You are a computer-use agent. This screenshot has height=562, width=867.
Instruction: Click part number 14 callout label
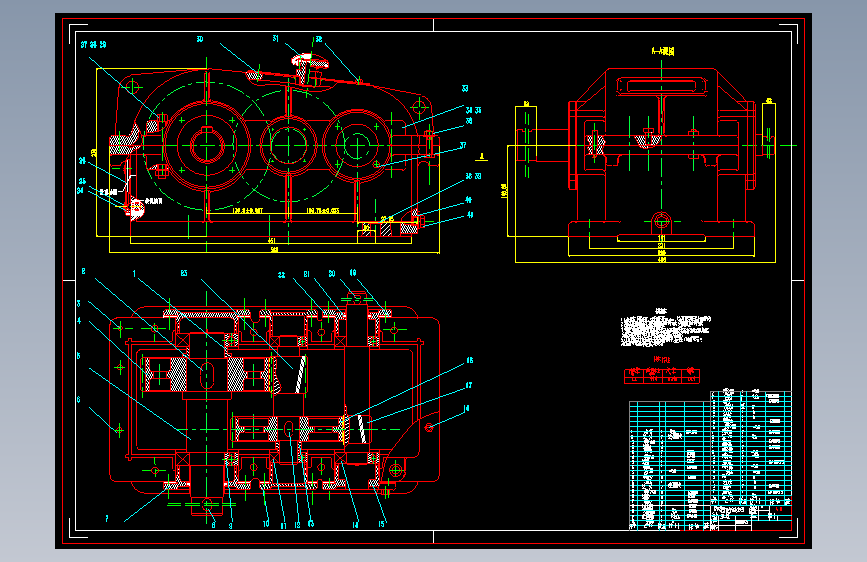pyautogui.click(x=355, y=525)
